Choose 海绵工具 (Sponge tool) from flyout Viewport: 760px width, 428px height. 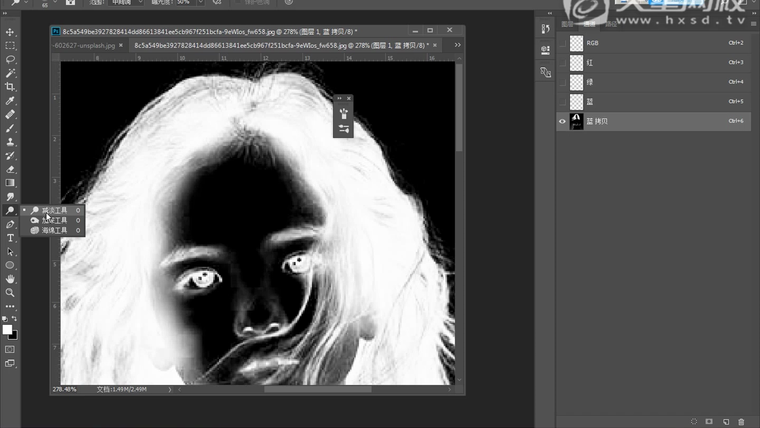(54, 230)
